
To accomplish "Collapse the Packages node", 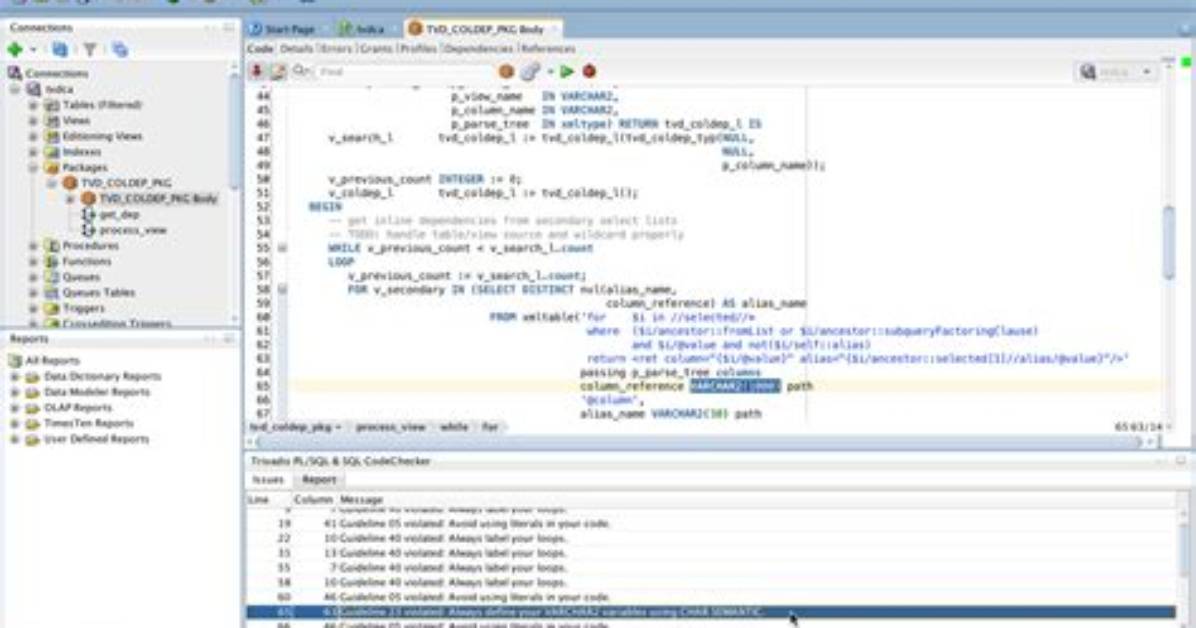I will point(33,167).
